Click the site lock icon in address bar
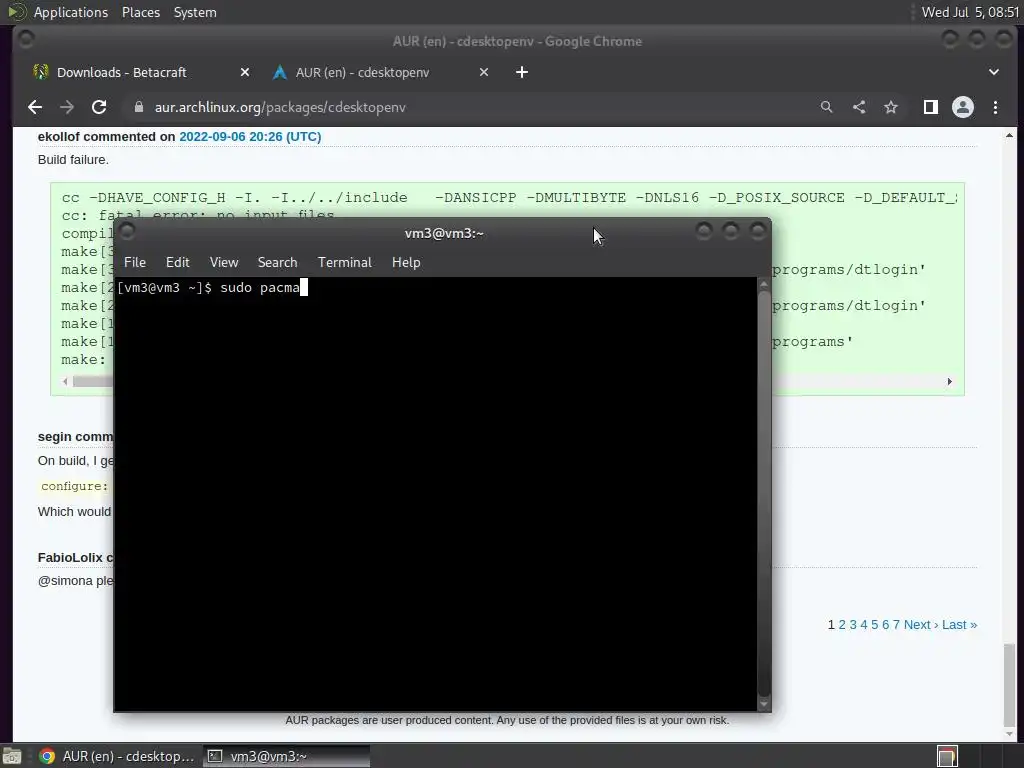The image size is (1024, 768). pos(138,107)
